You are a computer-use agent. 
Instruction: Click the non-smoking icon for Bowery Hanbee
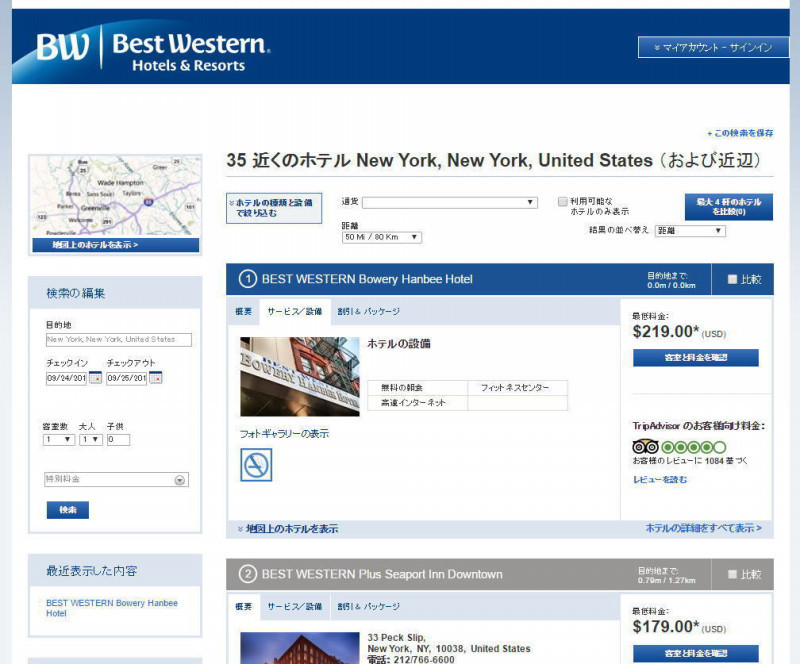tap(256, 465)
